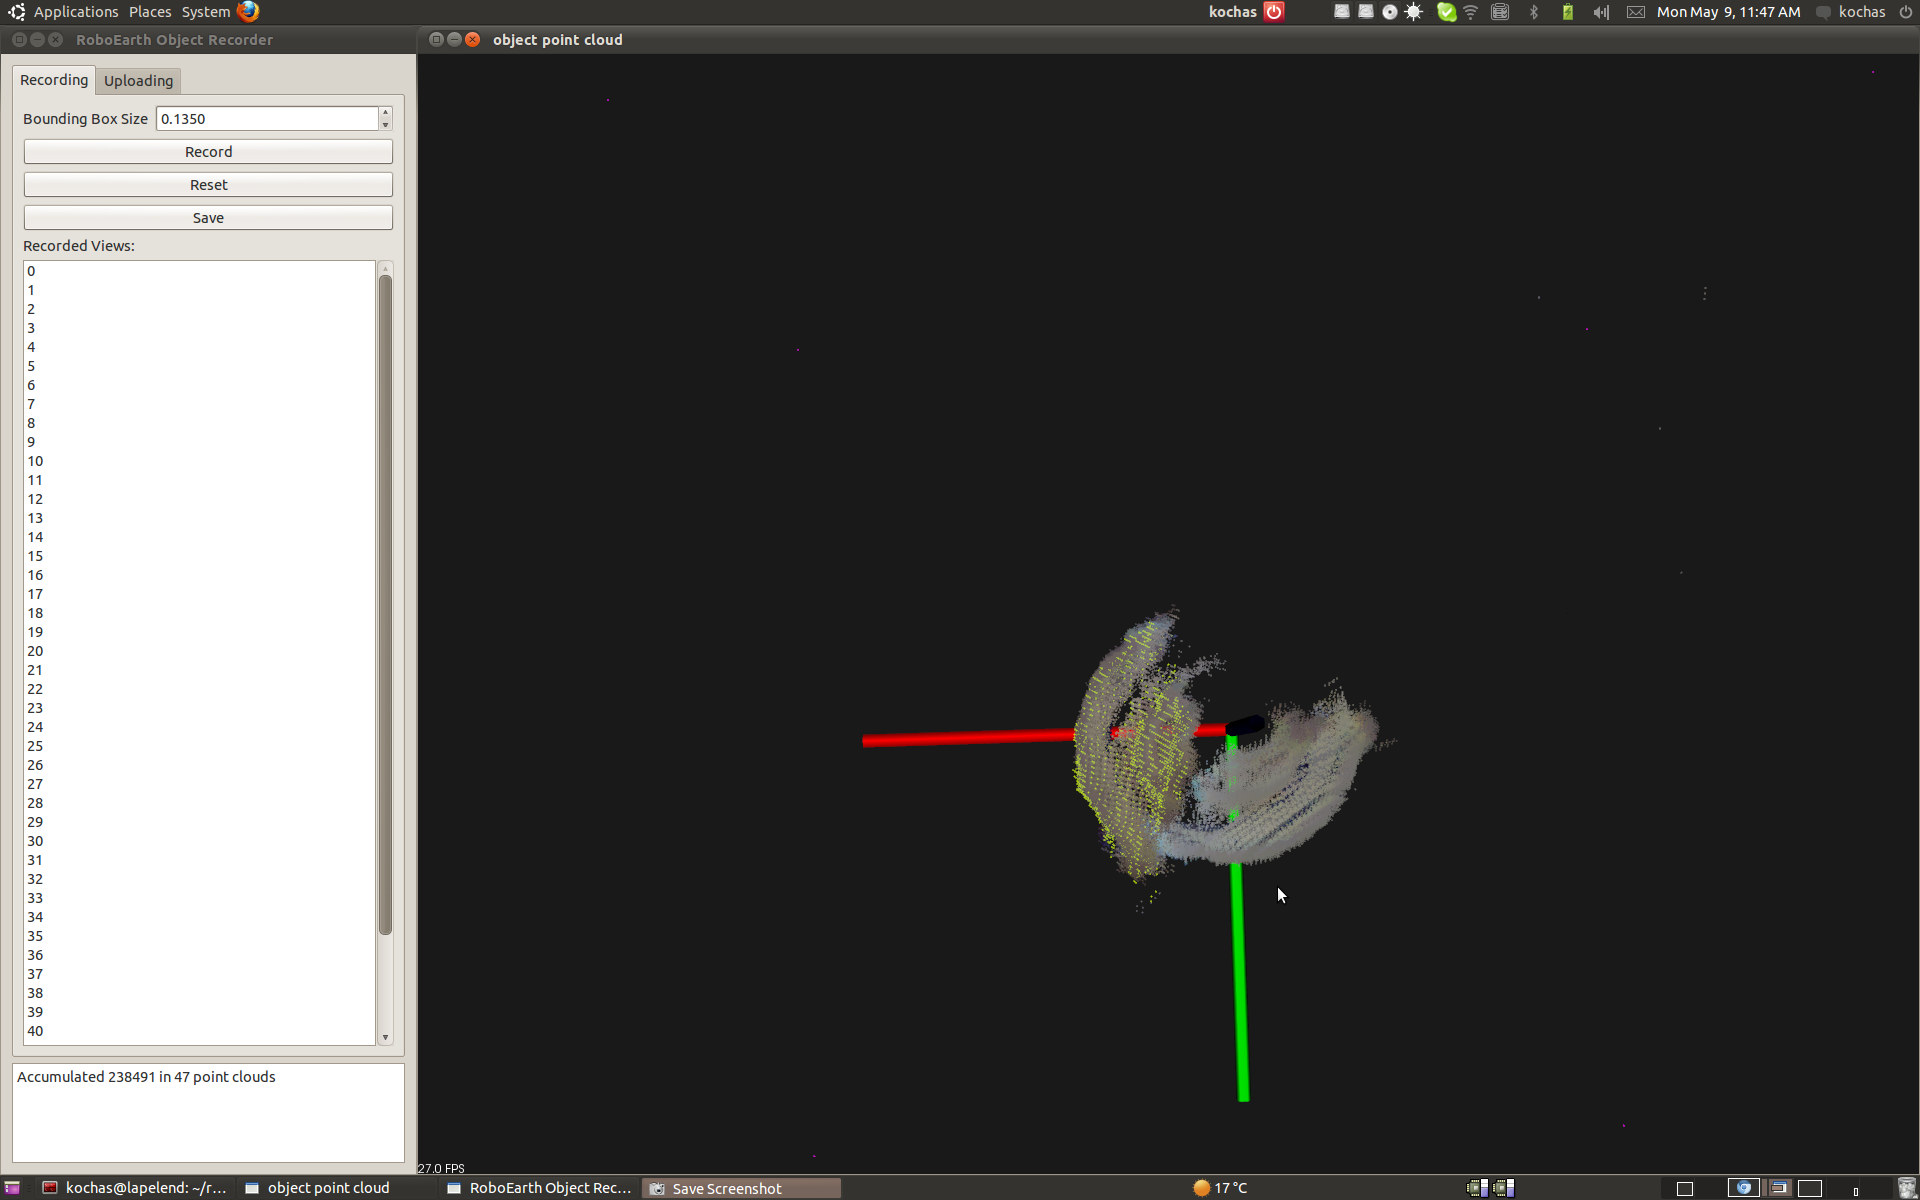Select recorded view 12 in list
The image size is (1920, 1200).
coord(35,499)
